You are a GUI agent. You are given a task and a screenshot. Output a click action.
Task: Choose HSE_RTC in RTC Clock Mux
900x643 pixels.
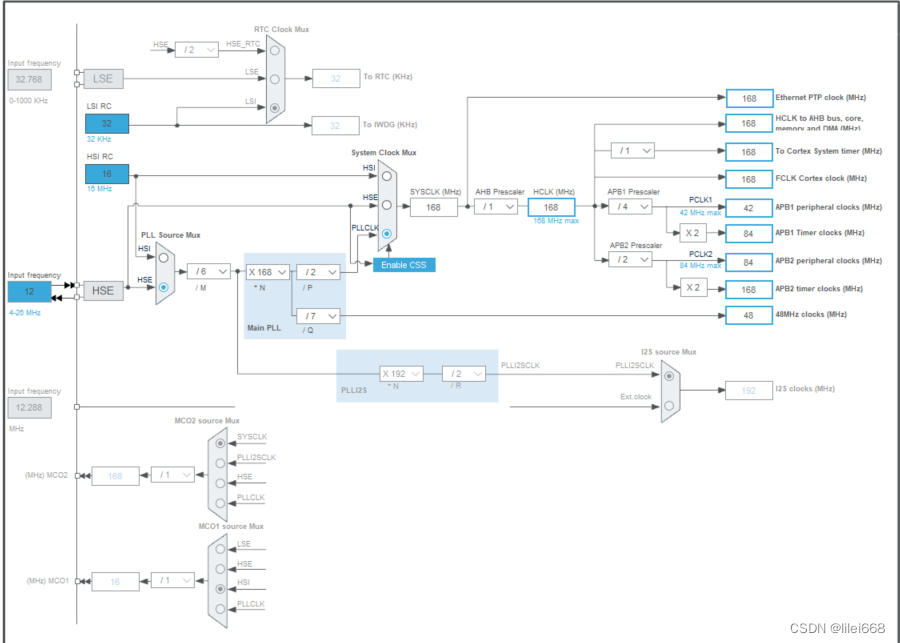(275, 51)
